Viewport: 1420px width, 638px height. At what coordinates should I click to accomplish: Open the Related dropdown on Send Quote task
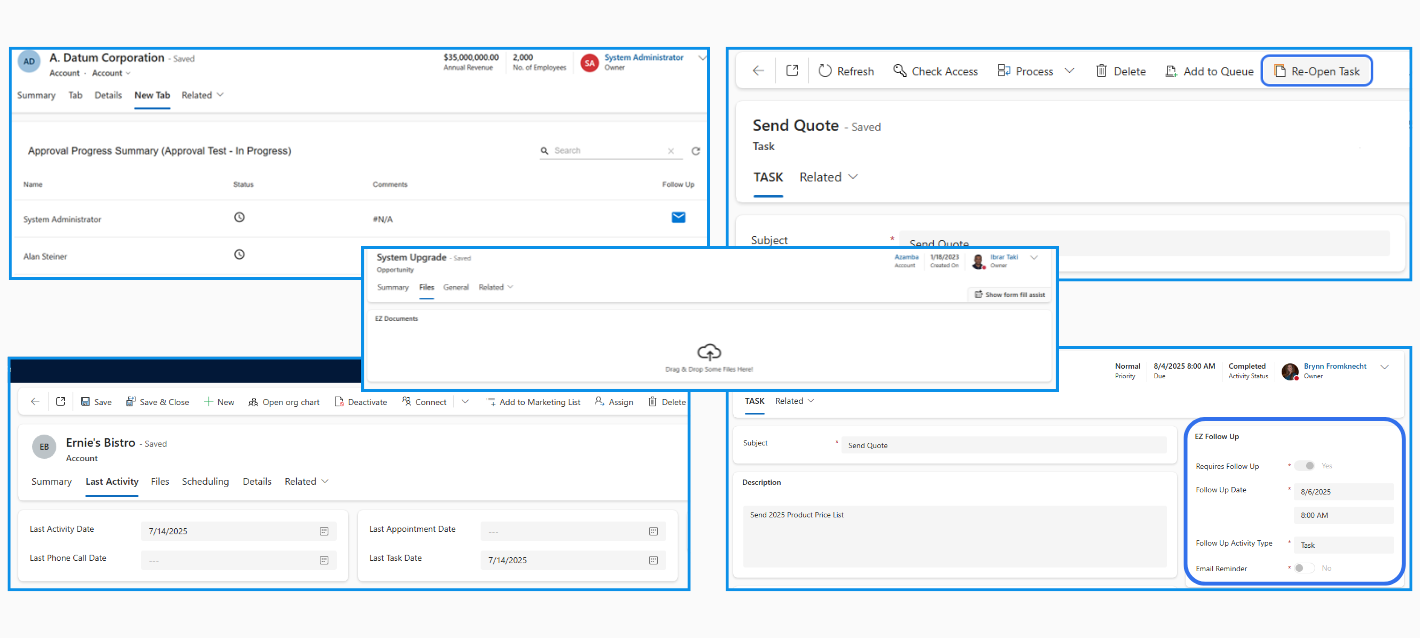(822, 177)
